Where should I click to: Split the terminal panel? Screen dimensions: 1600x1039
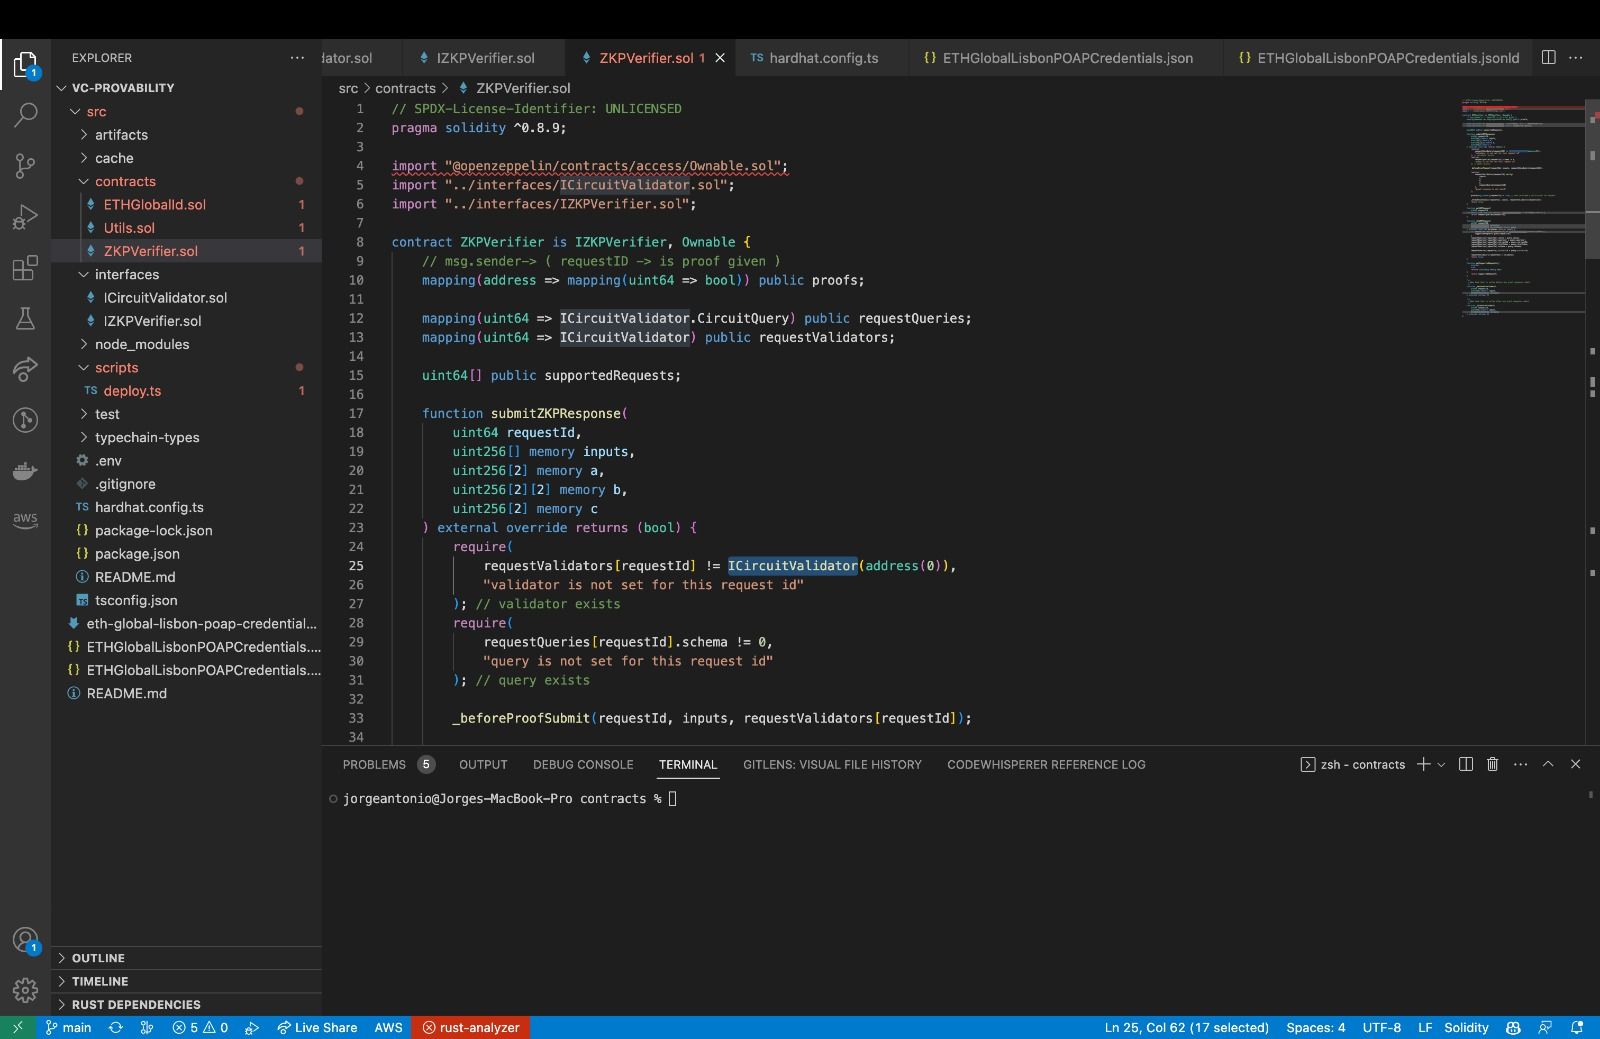pos(1465,764)
